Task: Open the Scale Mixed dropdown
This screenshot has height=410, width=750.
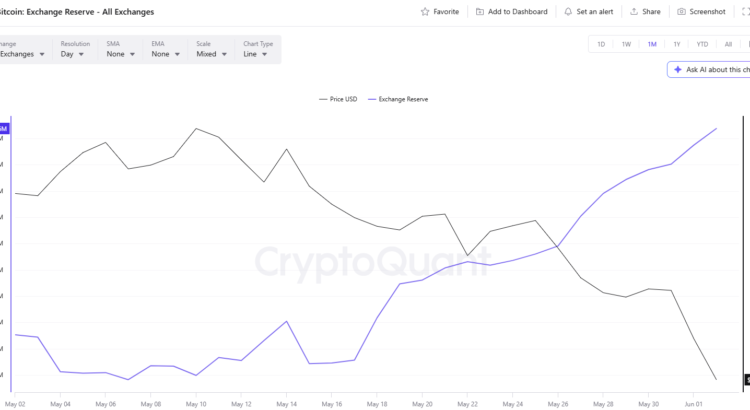Action: click(x=211, y=54)
